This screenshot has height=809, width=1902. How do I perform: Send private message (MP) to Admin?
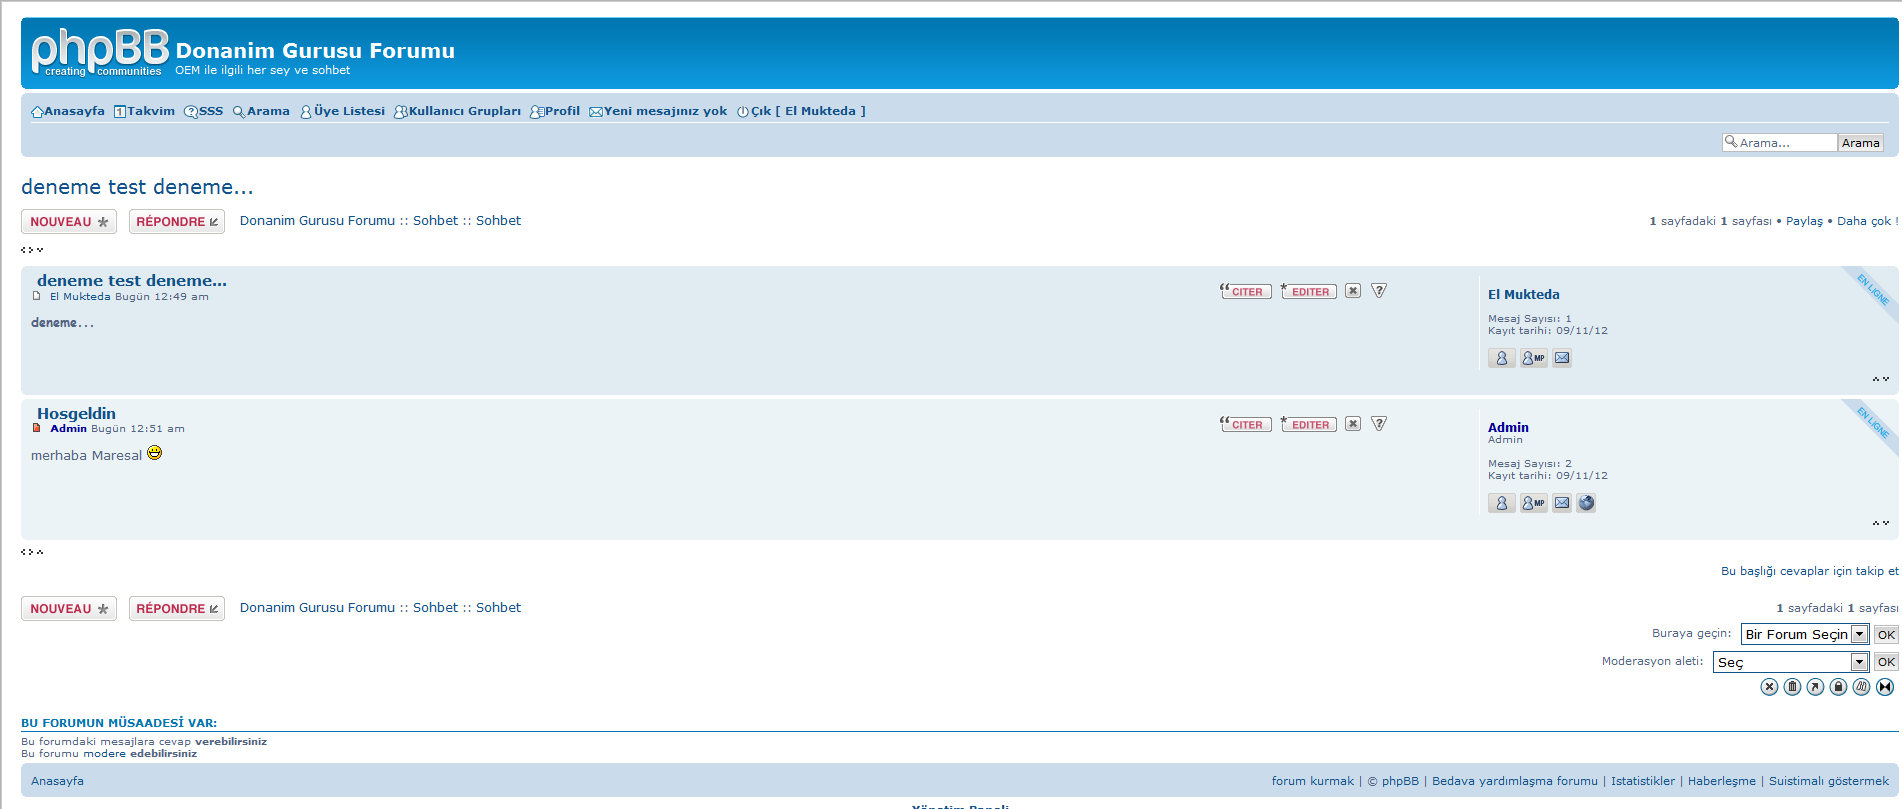tap(1534, 503)
